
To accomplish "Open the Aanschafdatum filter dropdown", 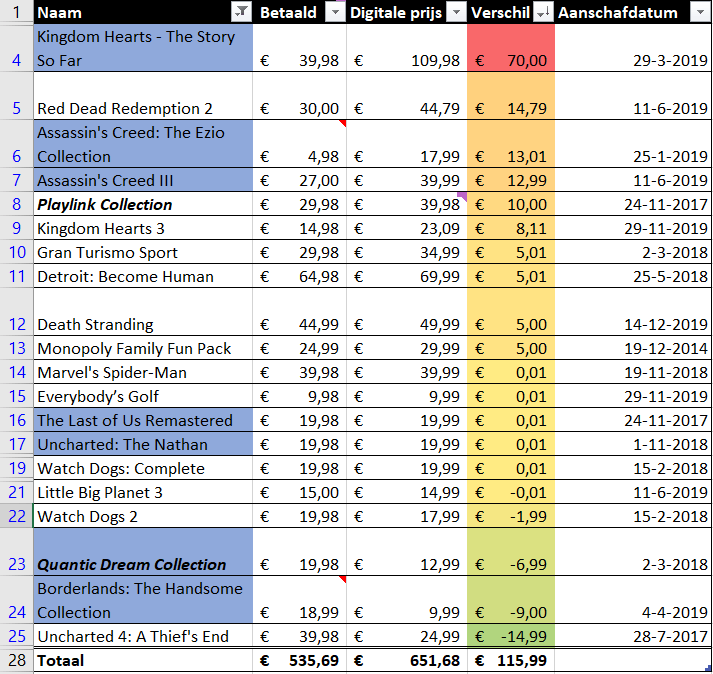I will [x=701, y=12].
